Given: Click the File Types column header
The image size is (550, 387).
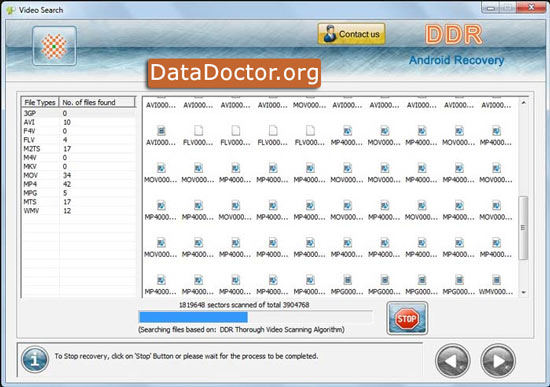Looking at the screenshot, I should click(x=40, y=102).
